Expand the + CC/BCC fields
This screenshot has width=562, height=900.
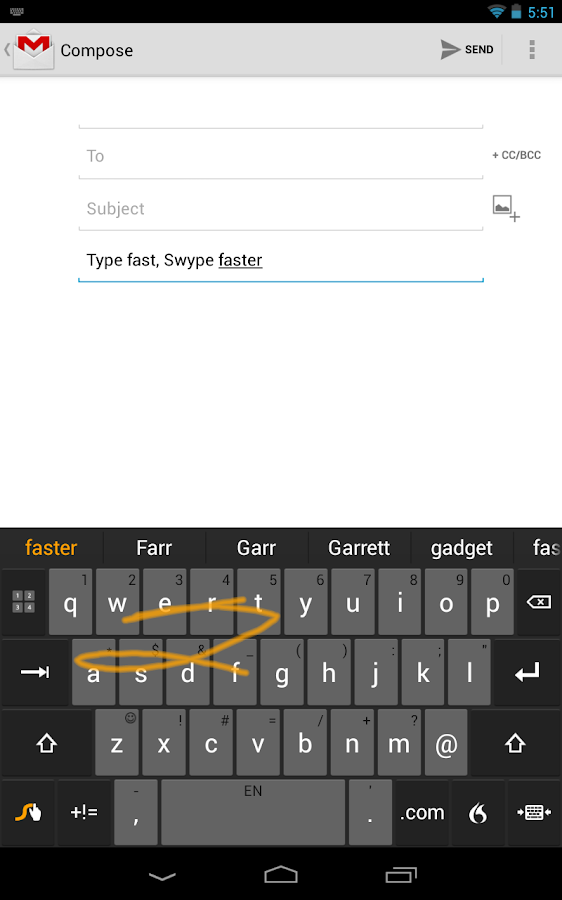coord(517,155)
